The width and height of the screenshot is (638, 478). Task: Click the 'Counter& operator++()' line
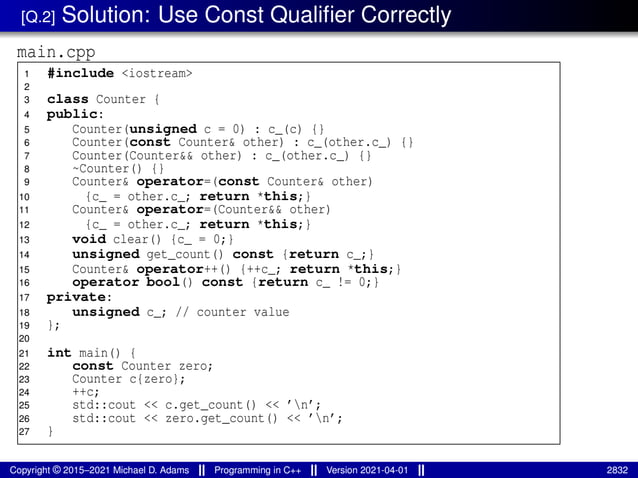coord(236,269)
